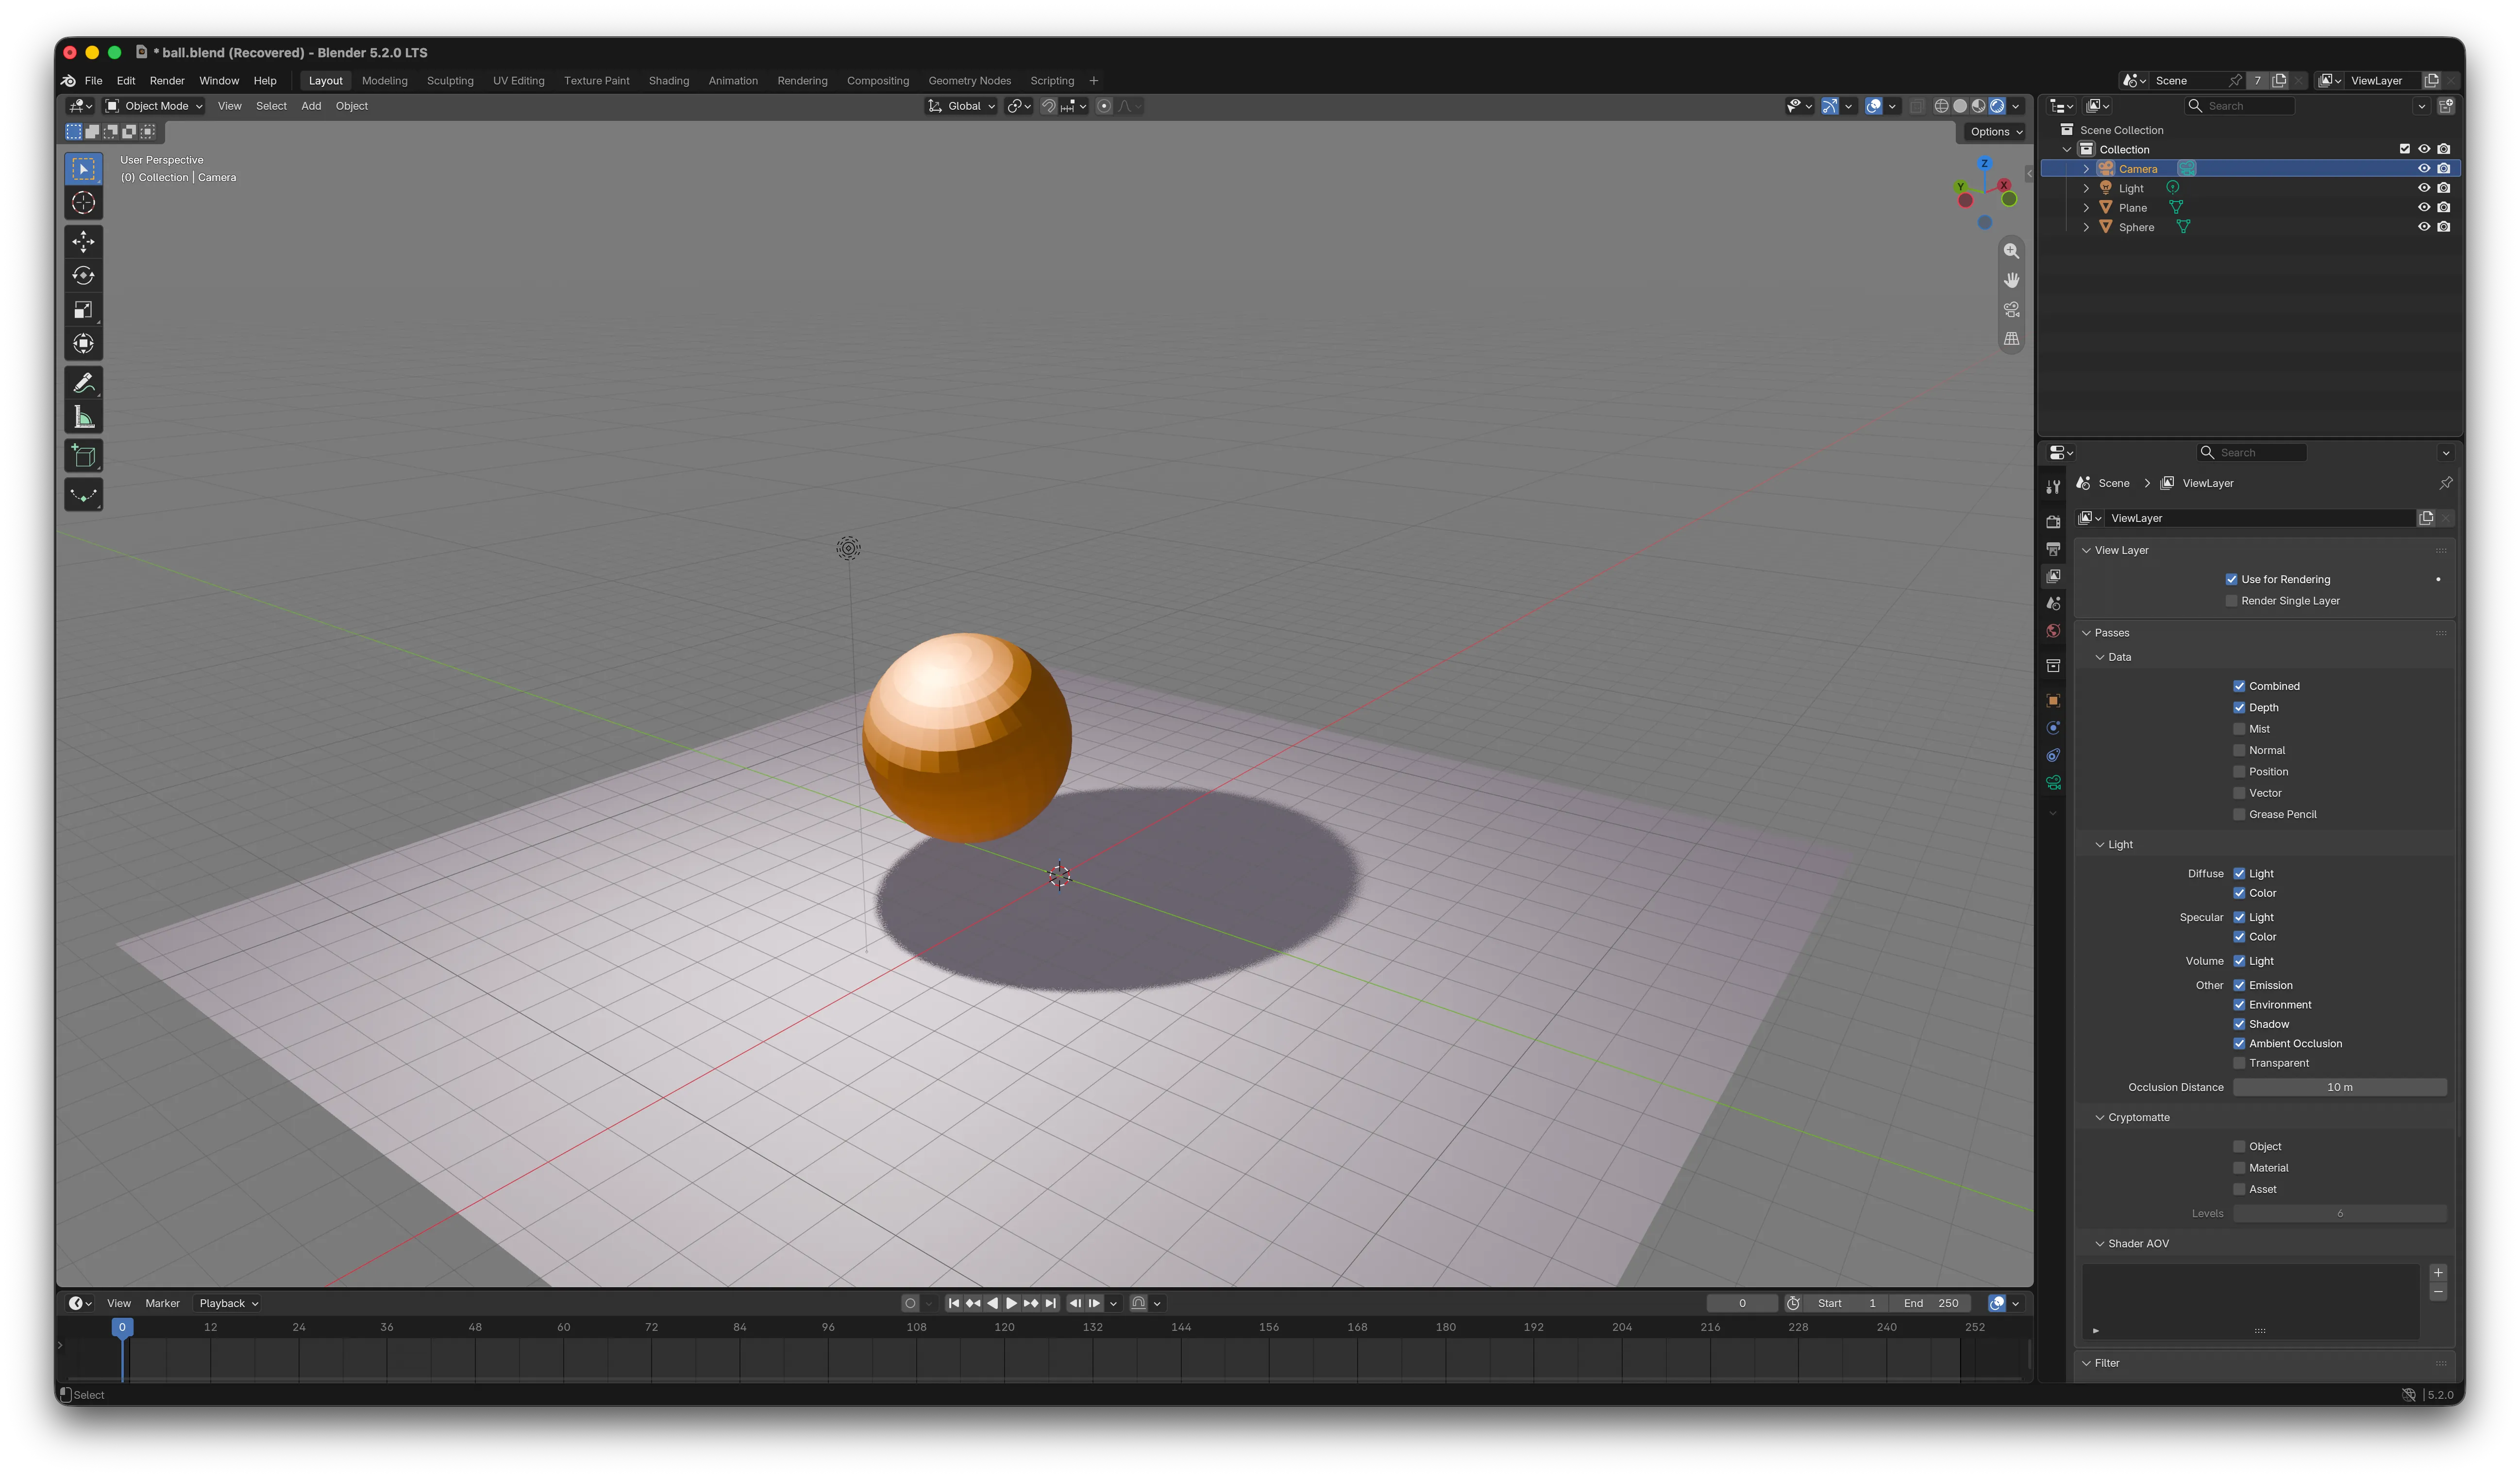Open the timeline Playback dropdown
Screen dimensions: 2520x1478
click(228, 1303)
